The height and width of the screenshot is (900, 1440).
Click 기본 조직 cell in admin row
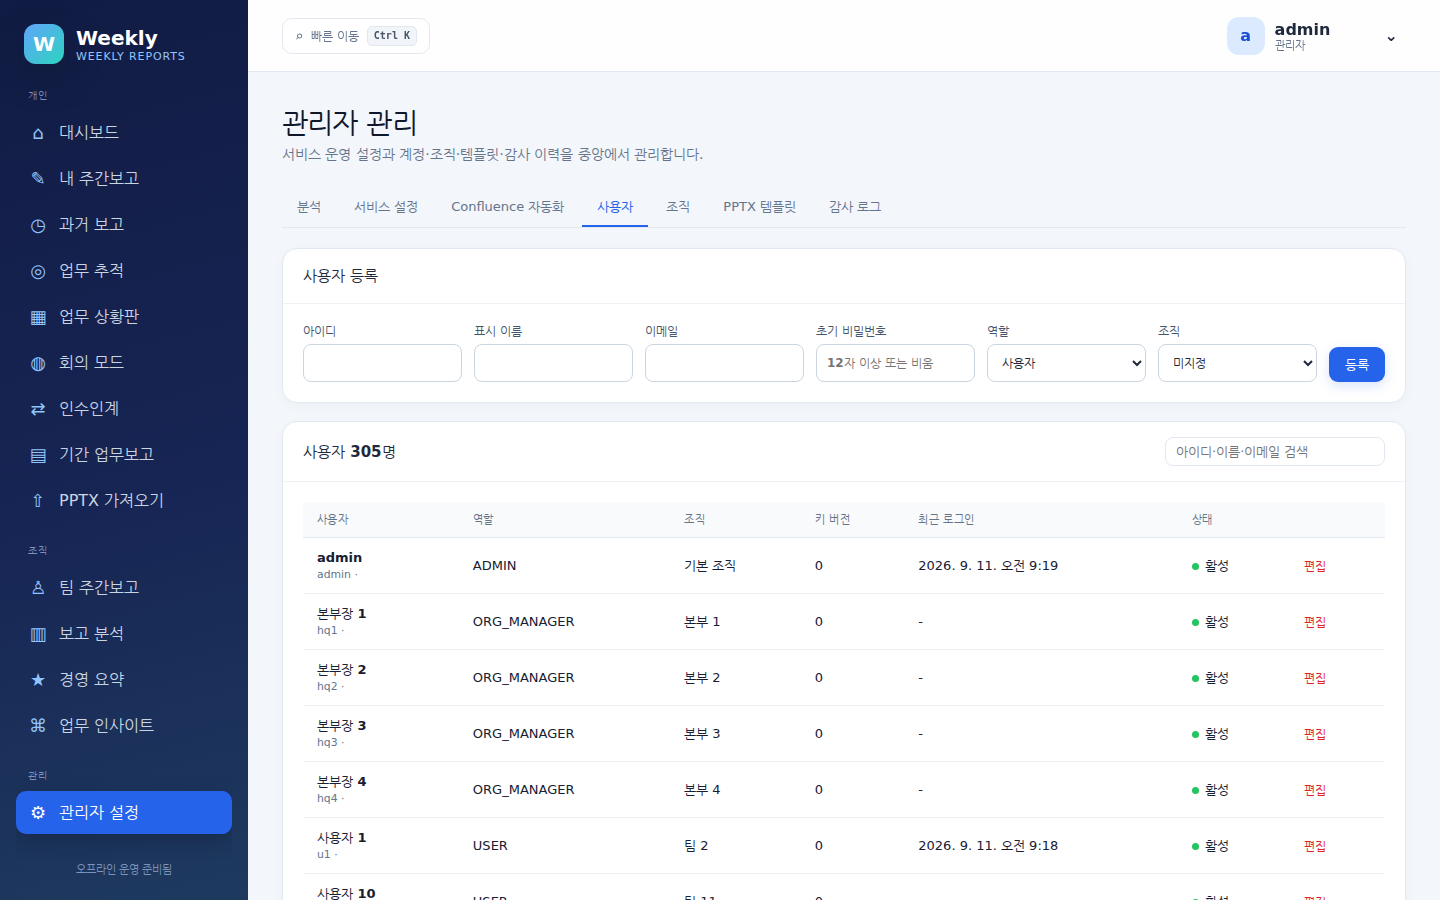710,566
